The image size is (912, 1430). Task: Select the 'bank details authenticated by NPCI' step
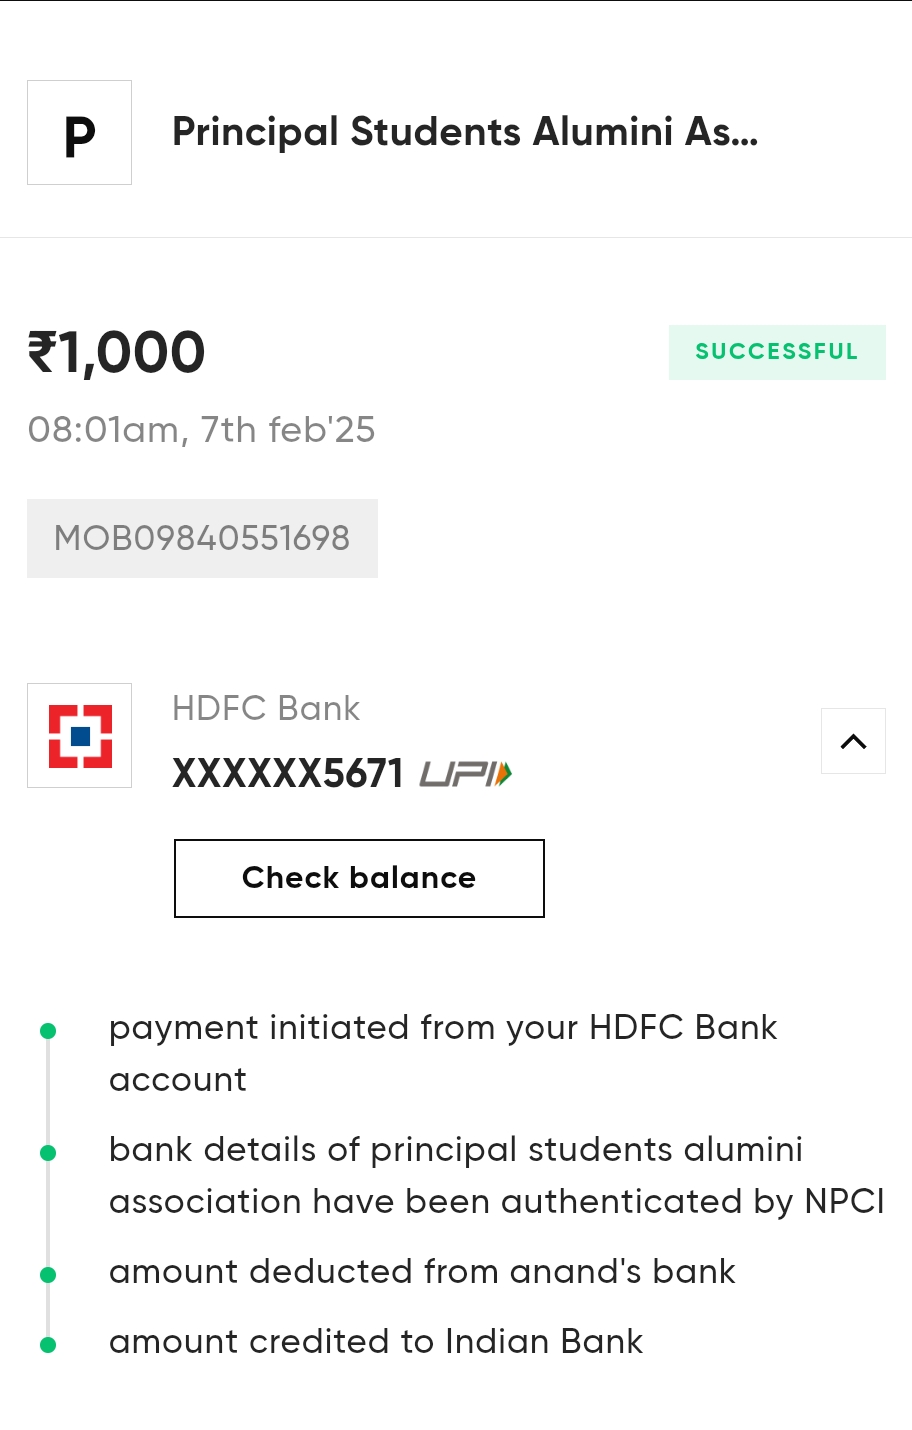(497, 1176)
